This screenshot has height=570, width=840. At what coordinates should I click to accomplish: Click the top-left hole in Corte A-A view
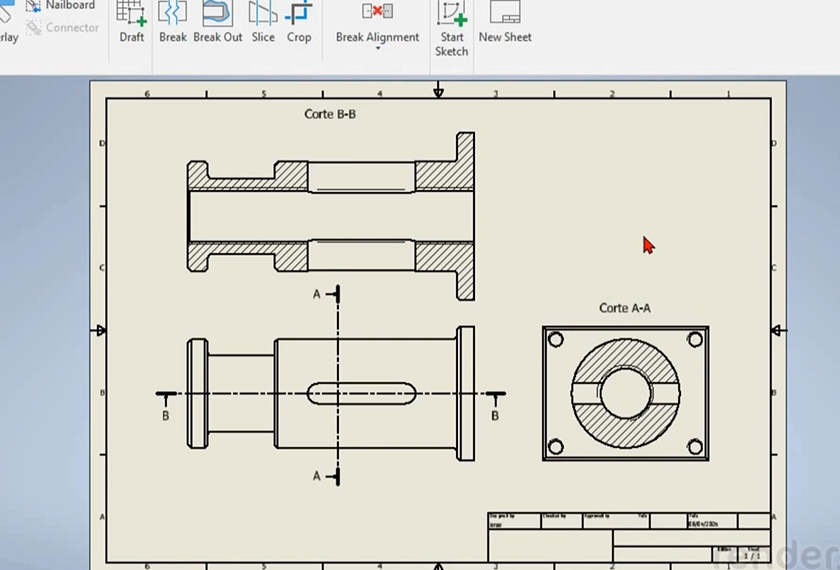pos(556,340)
